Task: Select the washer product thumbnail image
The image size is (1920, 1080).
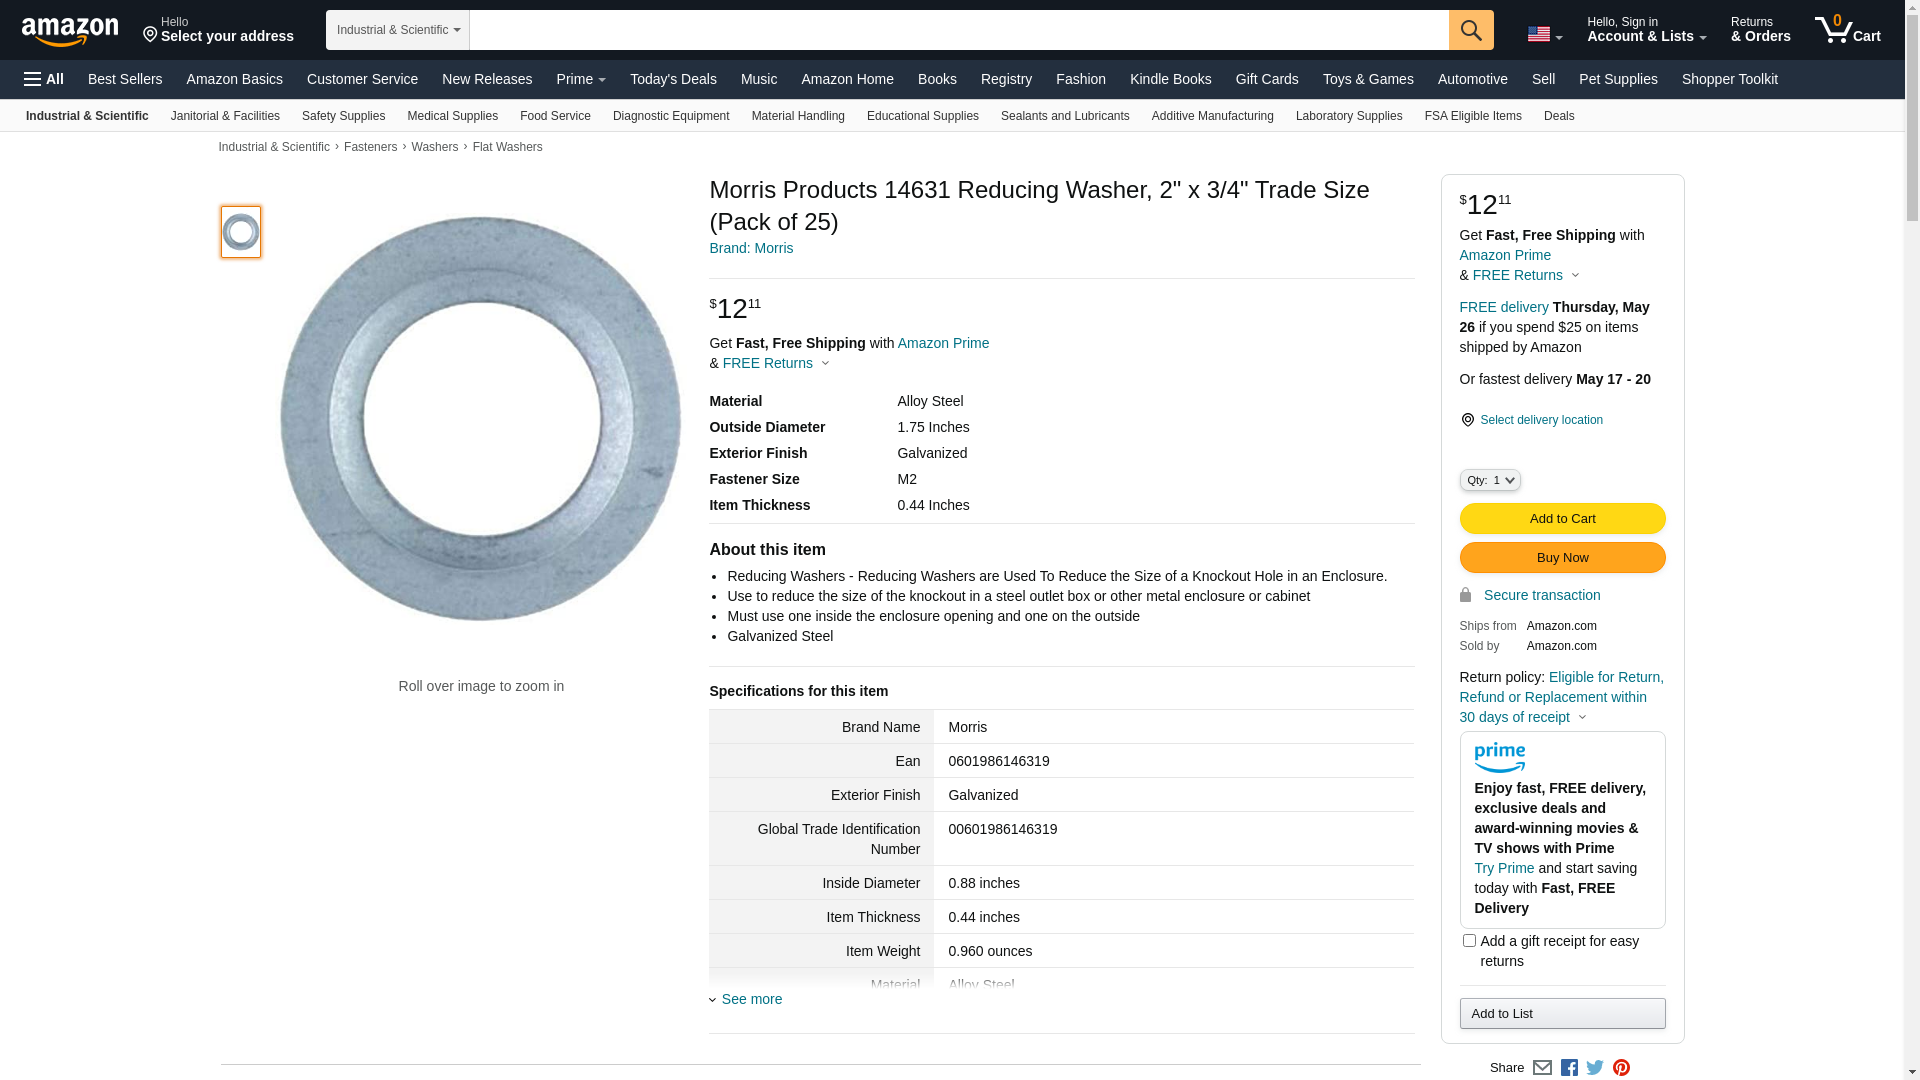Action: [241, 232]
